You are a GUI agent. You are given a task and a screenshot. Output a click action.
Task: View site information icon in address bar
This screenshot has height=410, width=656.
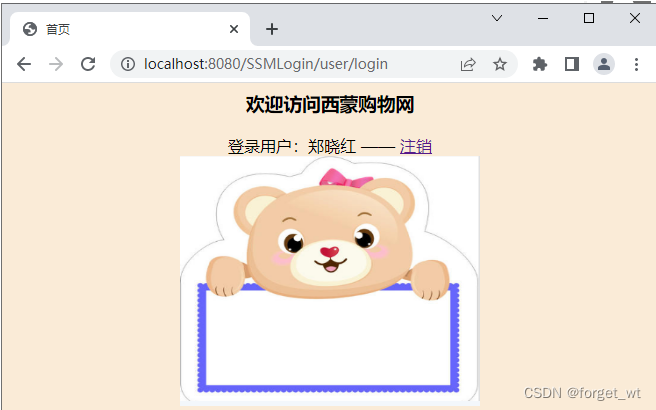point(128,64)
